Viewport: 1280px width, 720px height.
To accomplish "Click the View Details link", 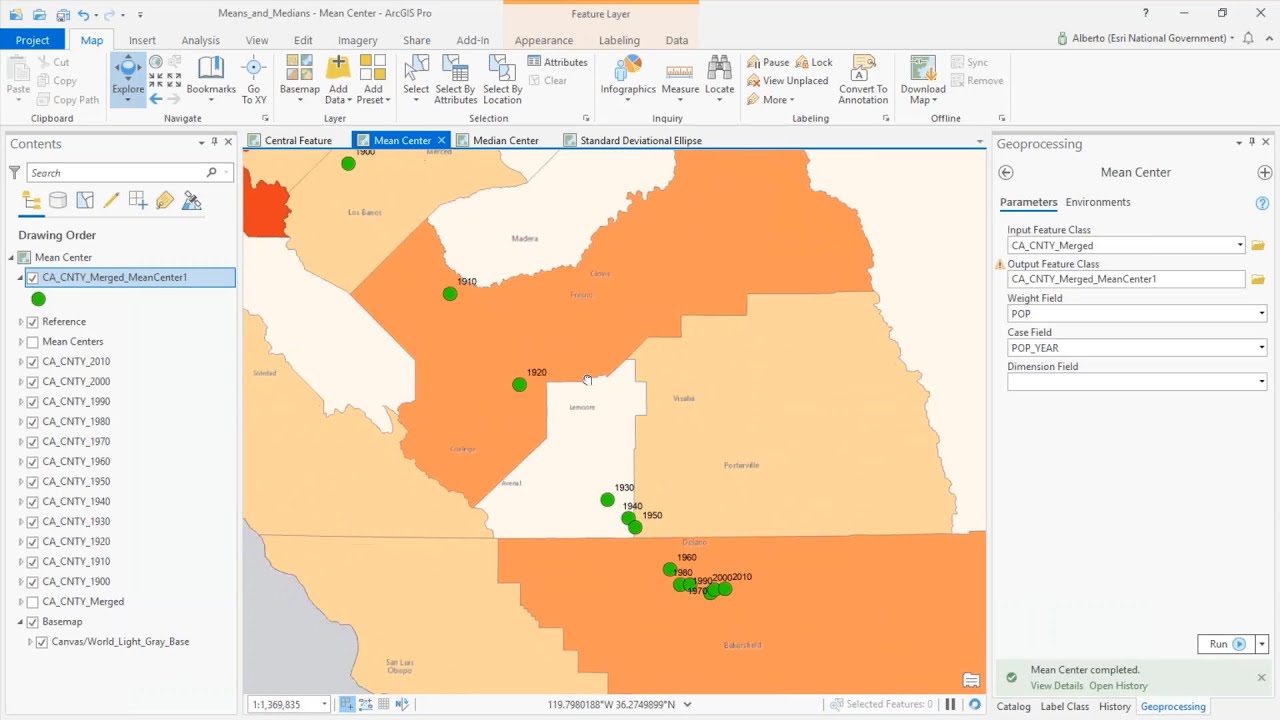I will coord(1057,686).
